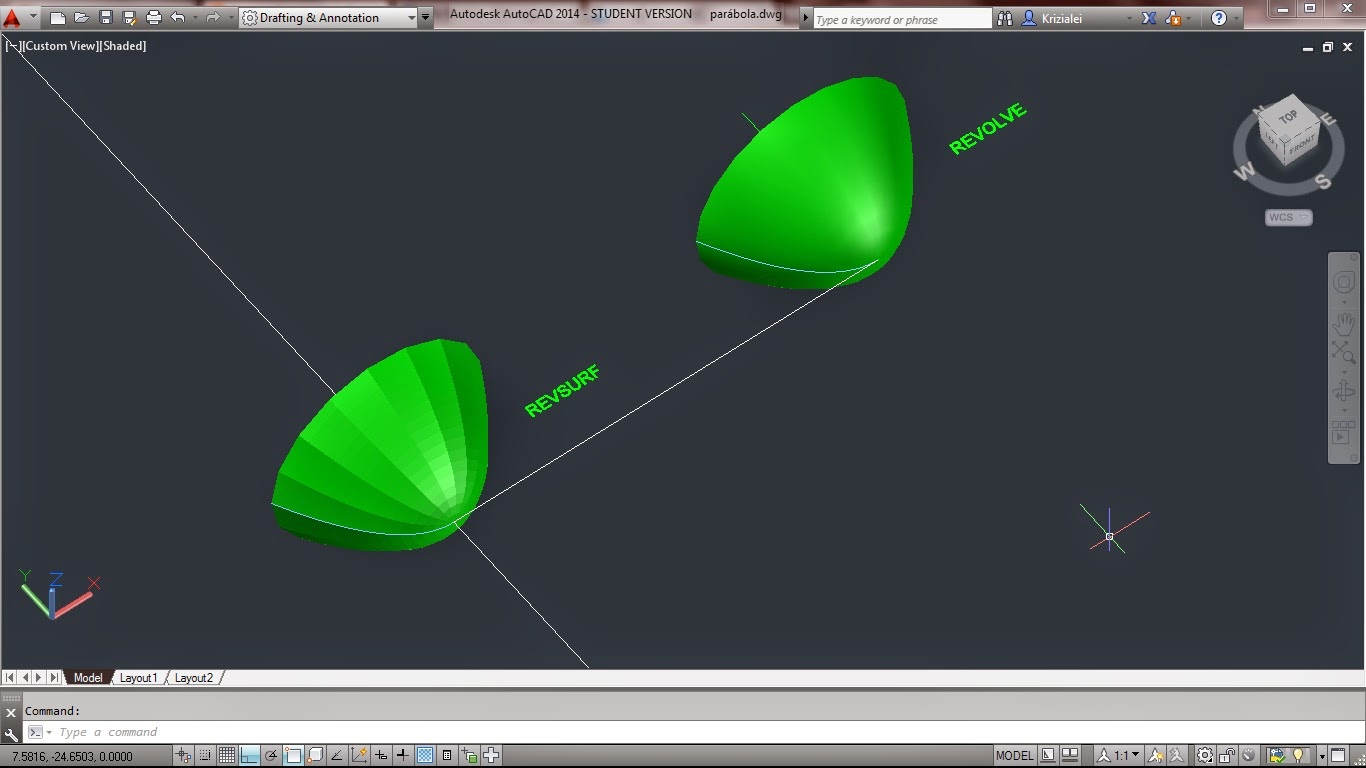Open the Drafting & Annotation workspace dropdown
This screenshot has width=1366, height=768.
click(x=412, y=17)
